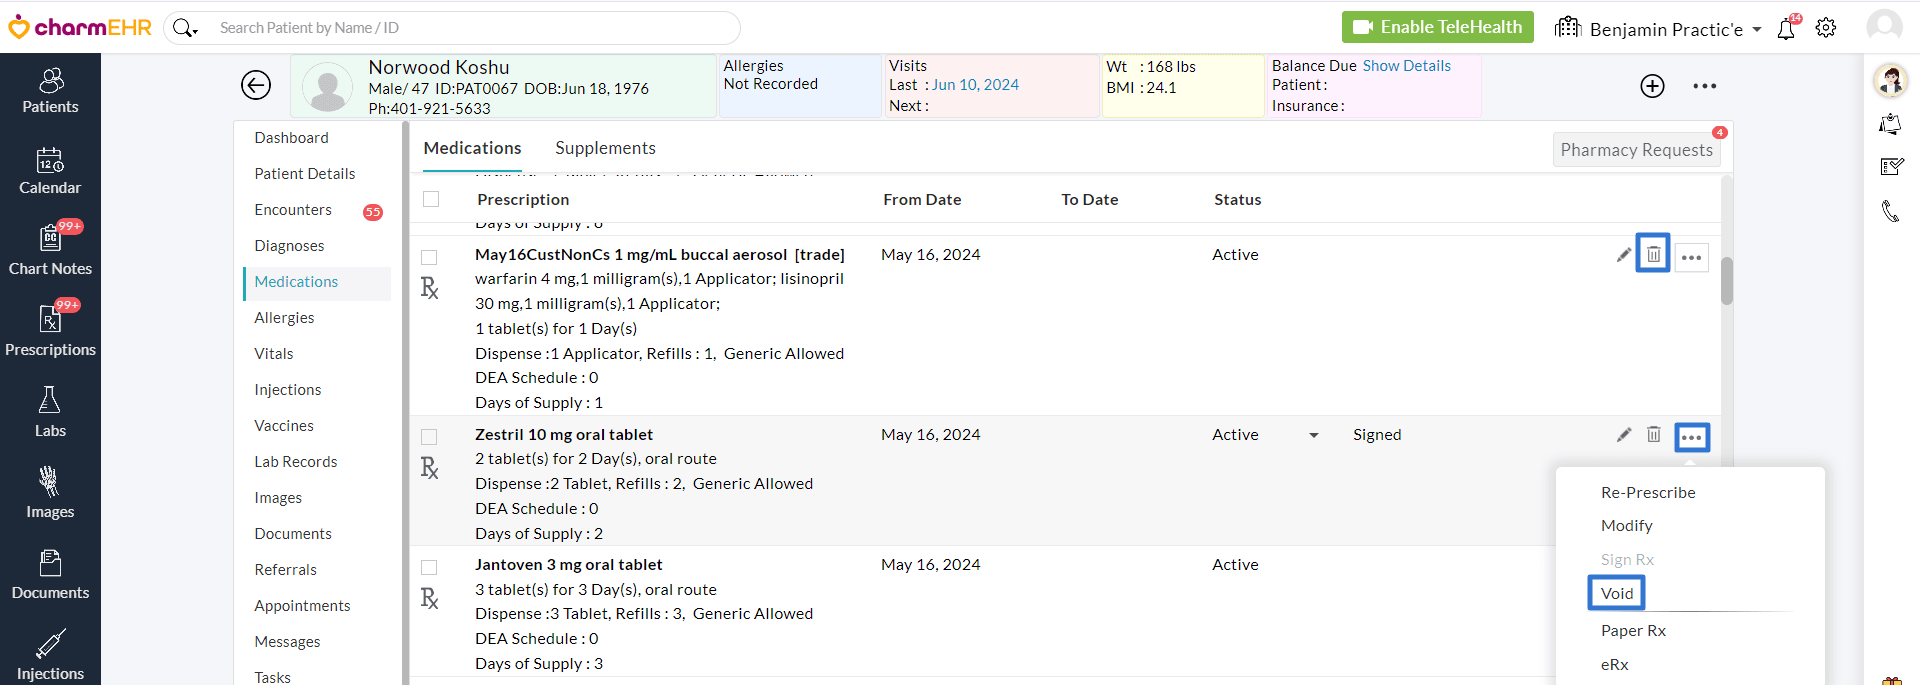The image size is (1920, 685).
Task: Tick the Zestril 10 mg row checkbox
Action: (x=429, y=437)
